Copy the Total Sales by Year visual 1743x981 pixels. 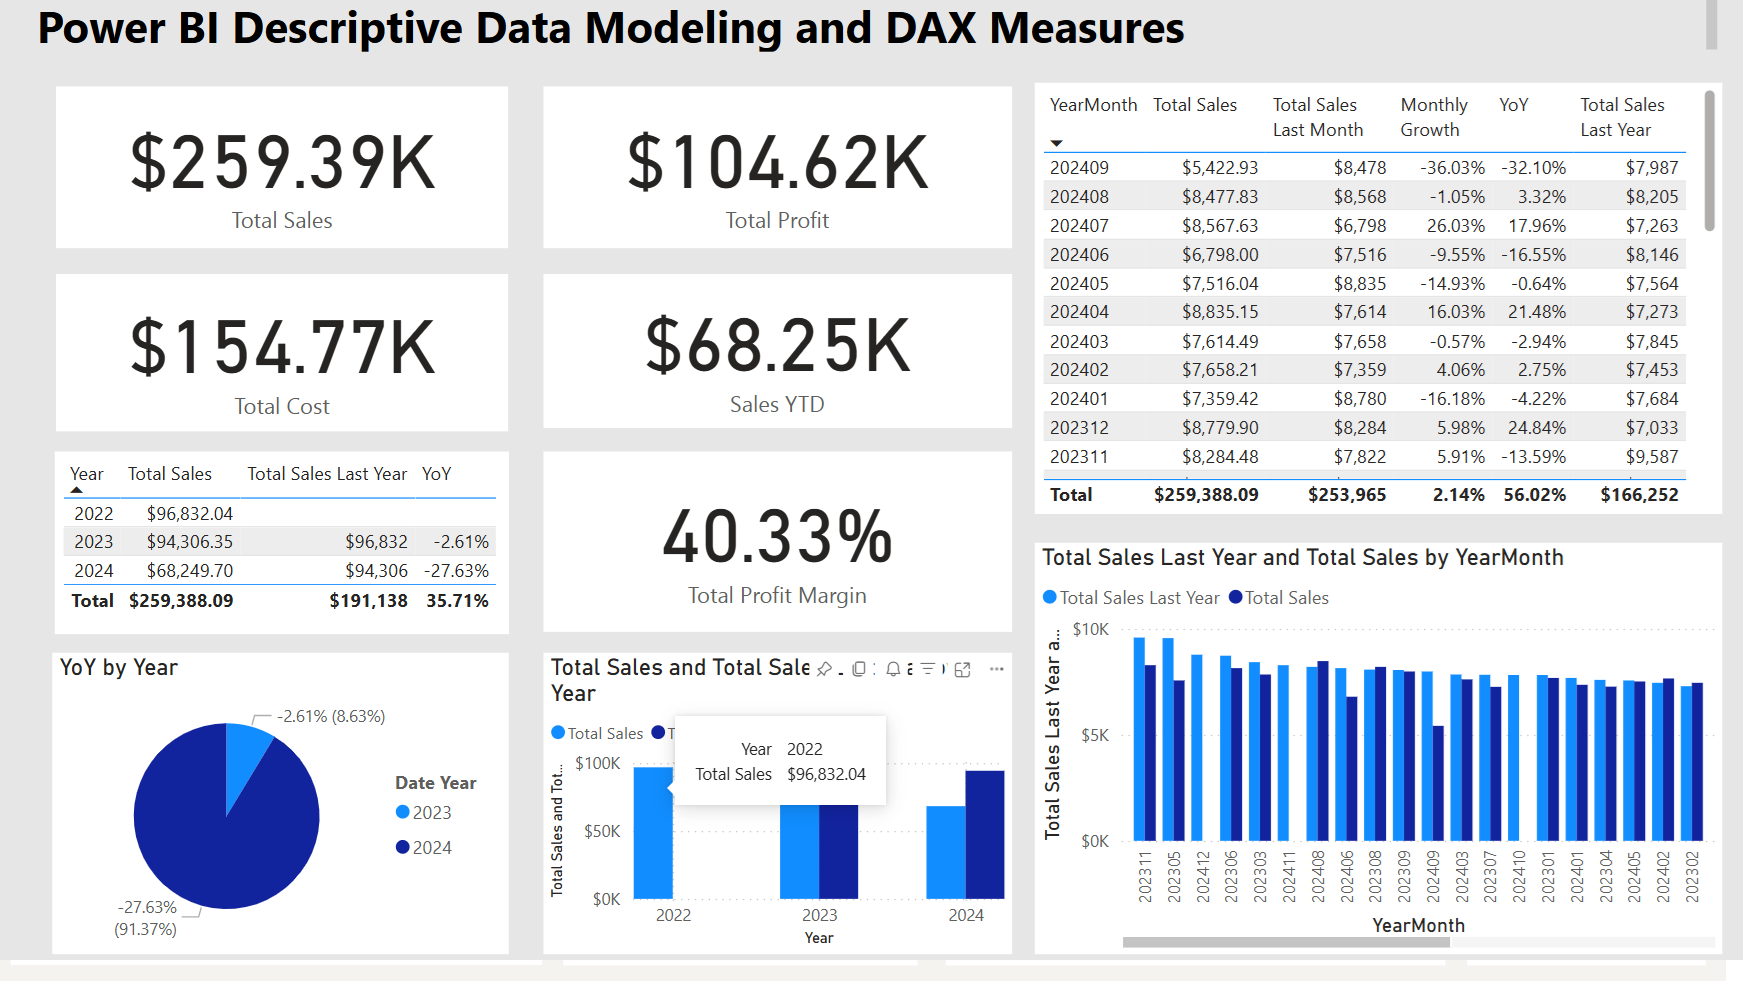[859, 669]
